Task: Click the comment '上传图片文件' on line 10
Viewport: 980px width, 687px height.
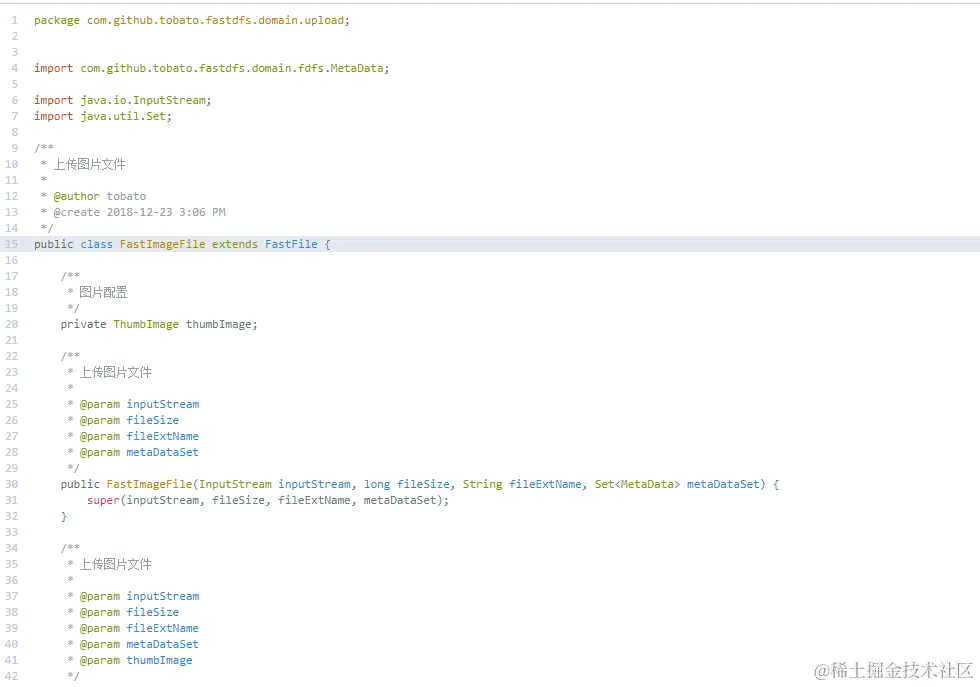Action: click(89, 164)
